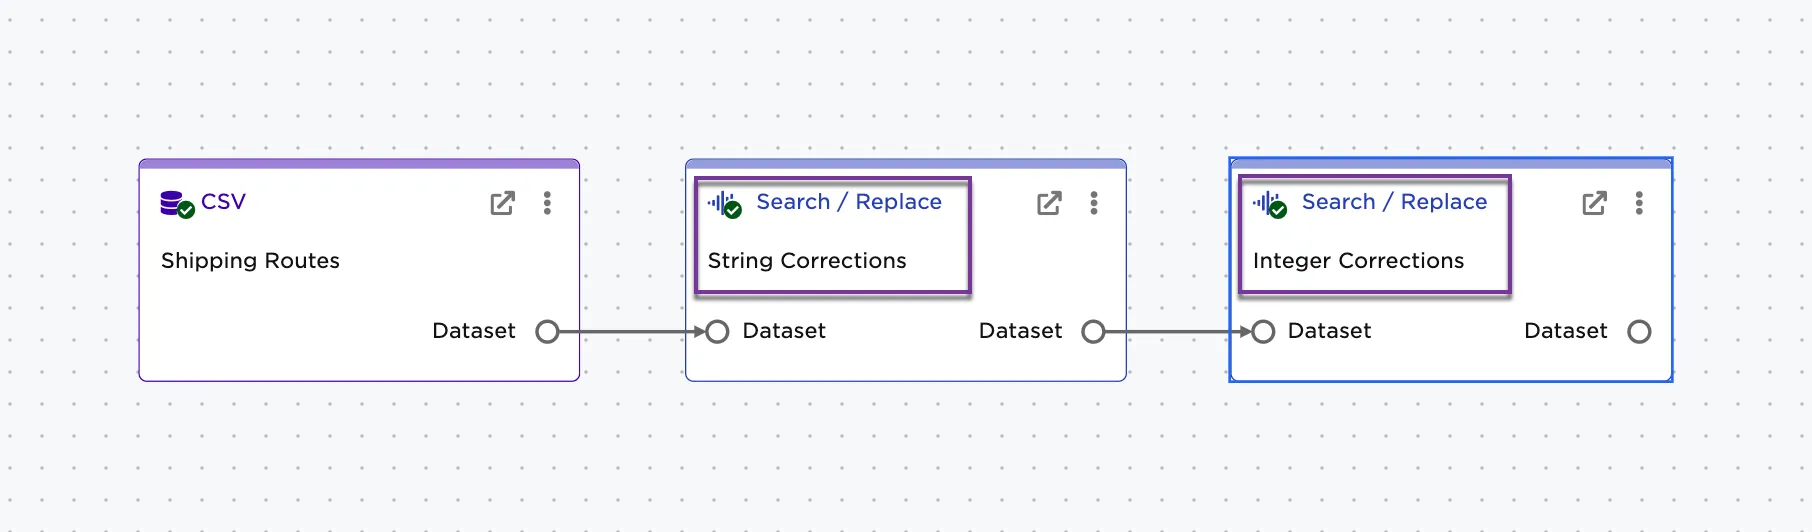The height and width of the screenshot is (532, 1812).
Task: Click the Search / Replace title above Integer Corrections
Action: (x=1394, y=202)
